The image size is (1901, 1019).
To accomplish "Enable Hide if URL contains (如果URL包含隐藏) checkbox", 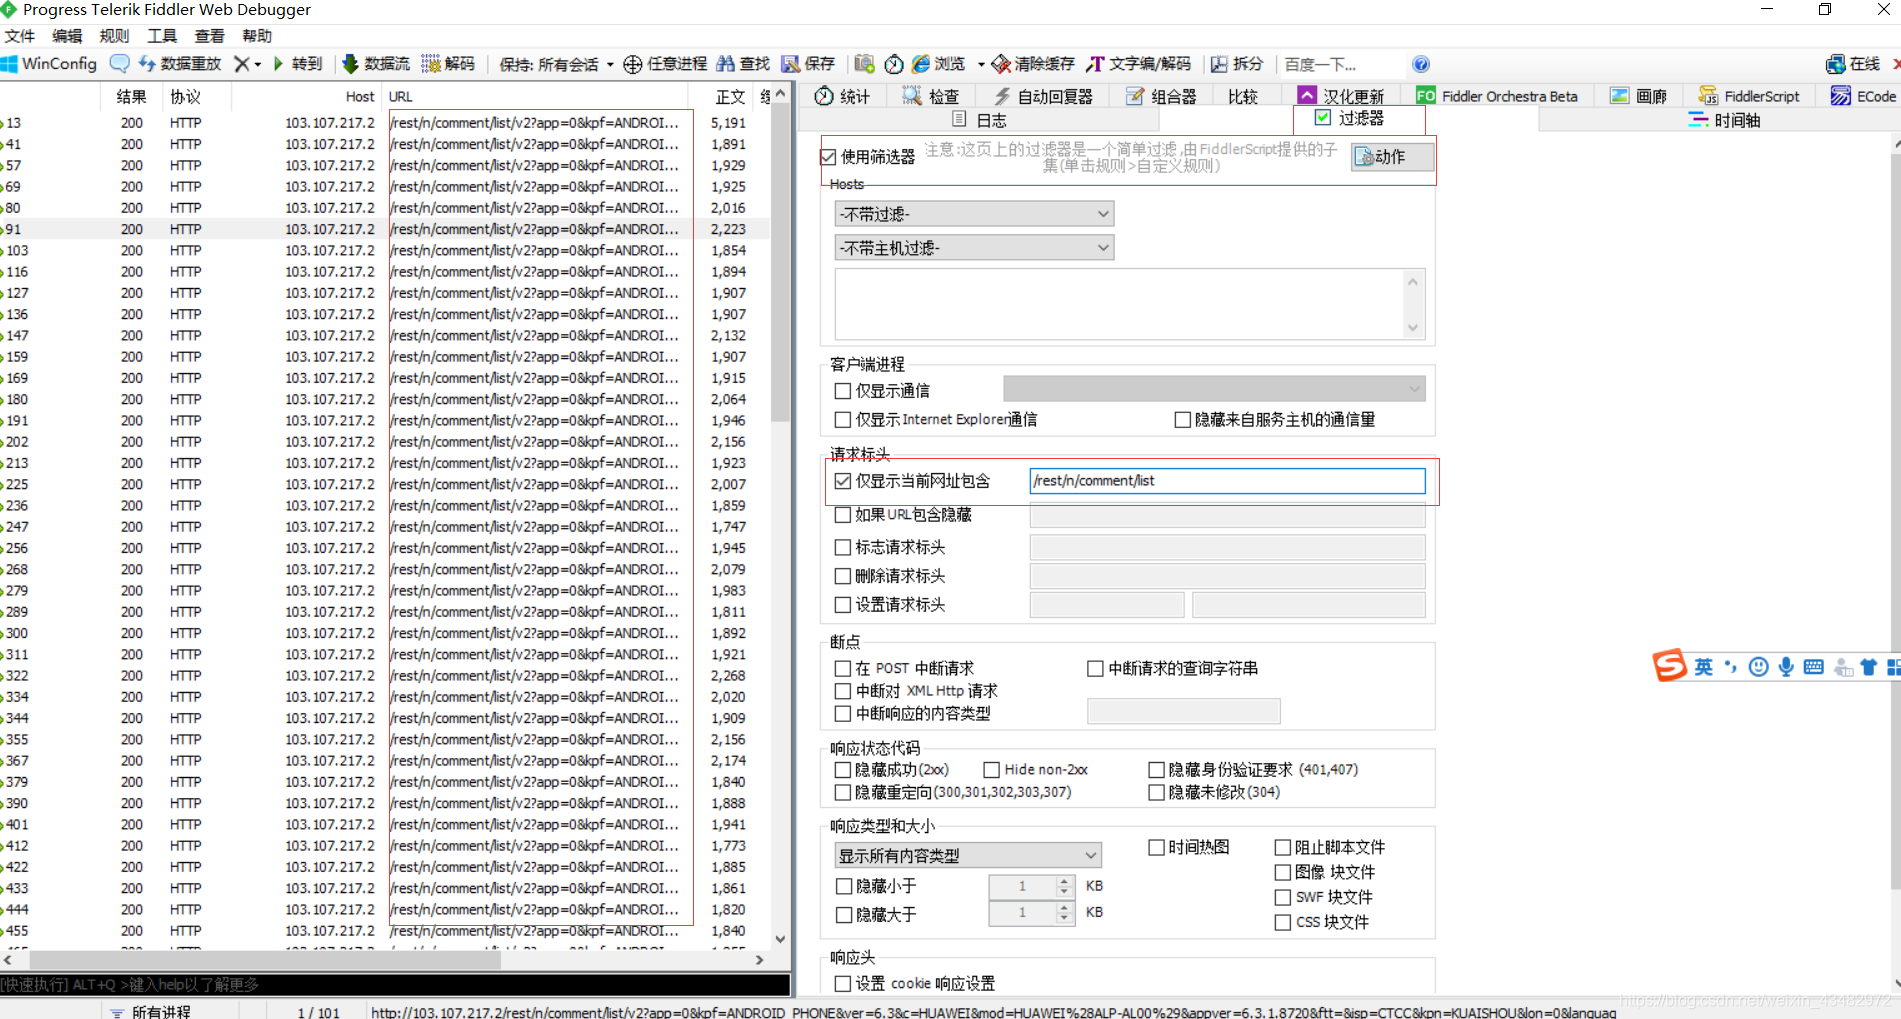I will 843,515.
